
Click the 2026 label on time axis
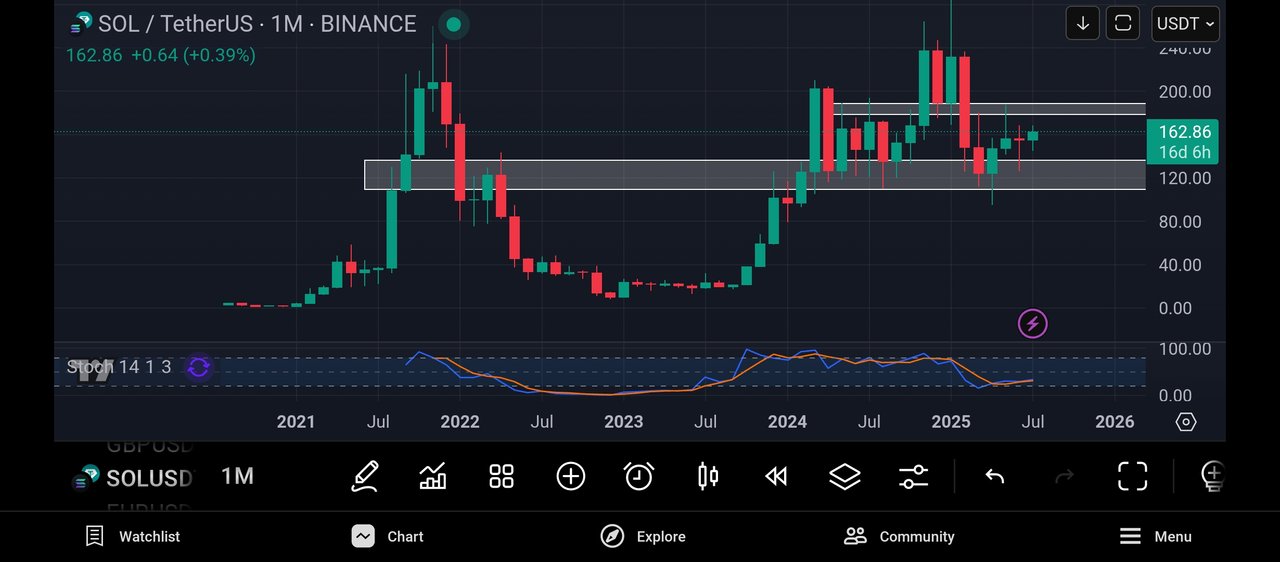pos(1114,421)
